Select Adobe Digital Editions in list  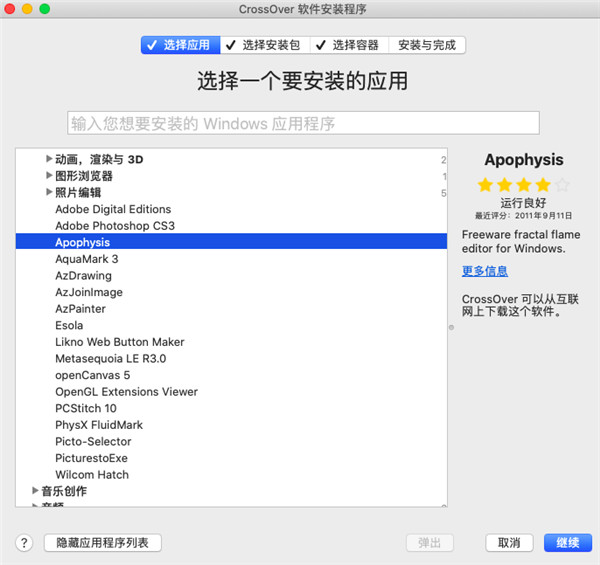click(231, 209)
